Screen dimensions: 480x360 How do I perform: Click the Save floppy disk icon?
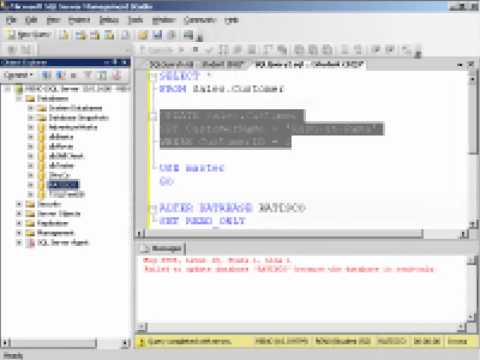pyautogui.click(x=157, y=35)
